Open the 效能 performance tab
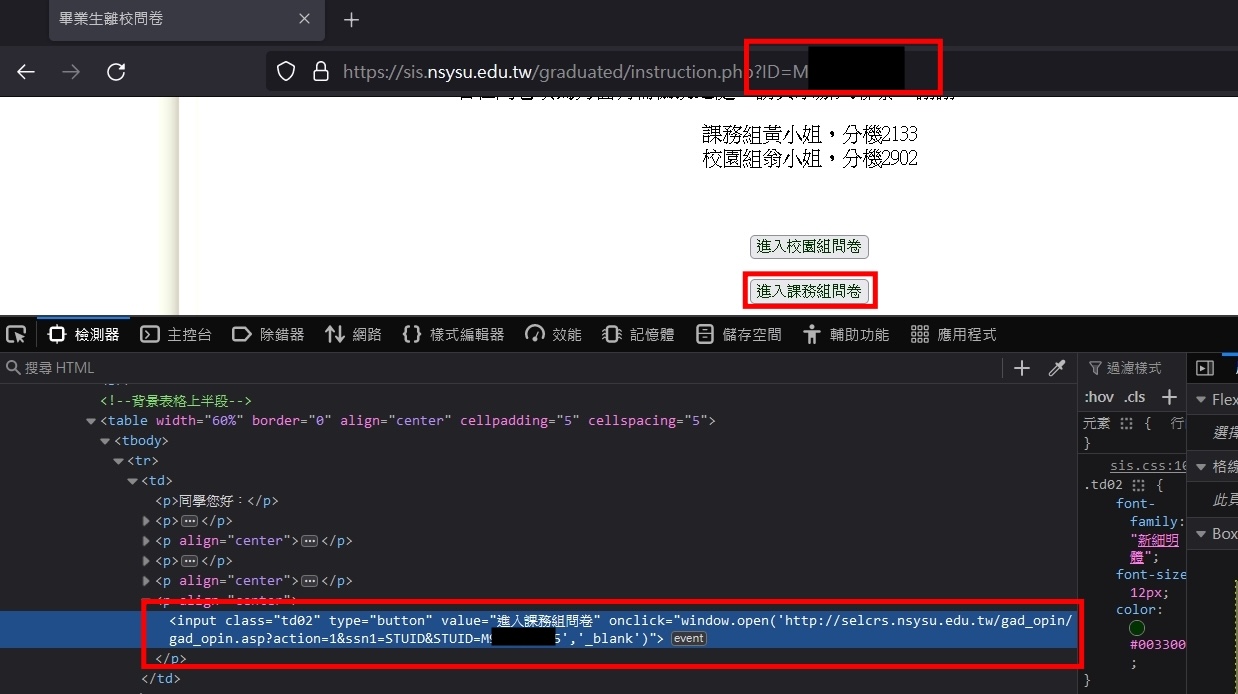 [x=553, y=334]
